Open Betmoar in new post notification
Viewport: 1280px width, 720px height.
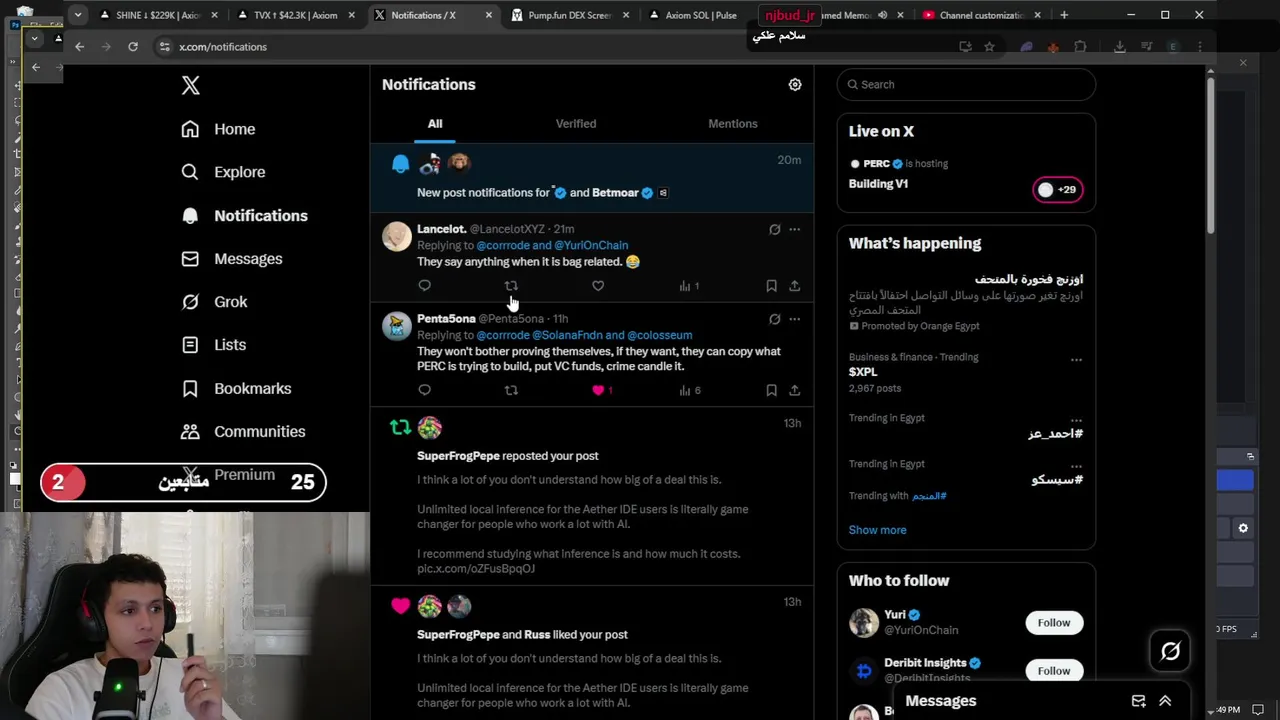615,193
